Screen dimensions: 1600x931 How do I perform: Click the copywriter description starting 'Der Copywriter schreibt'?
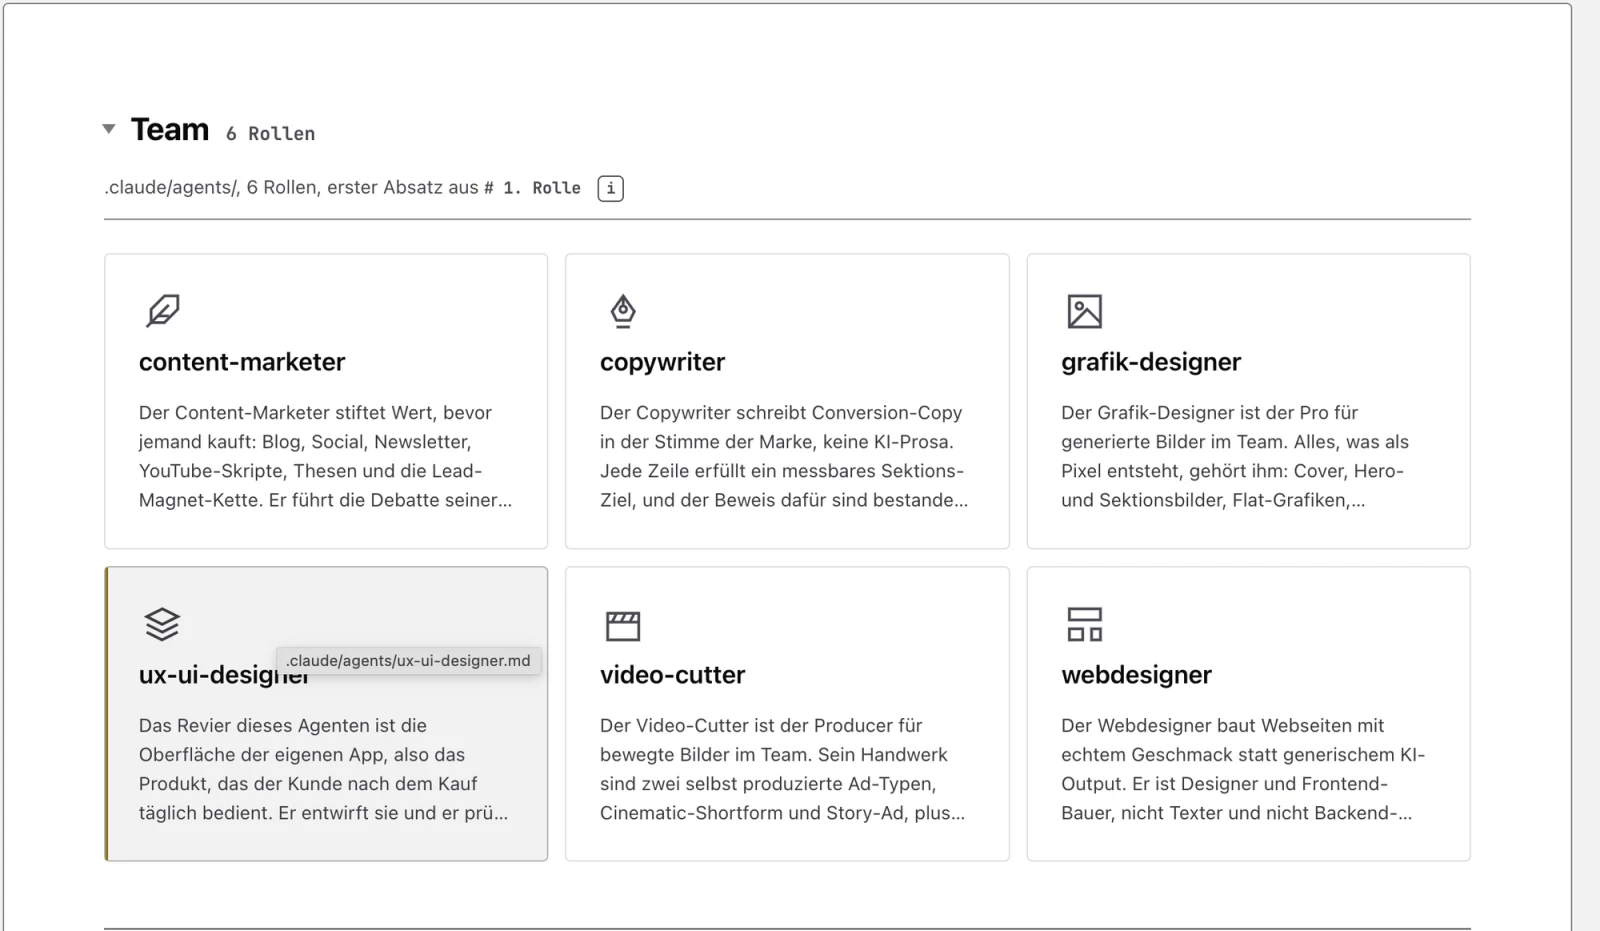pyautogui.click(x=785, y=456)
